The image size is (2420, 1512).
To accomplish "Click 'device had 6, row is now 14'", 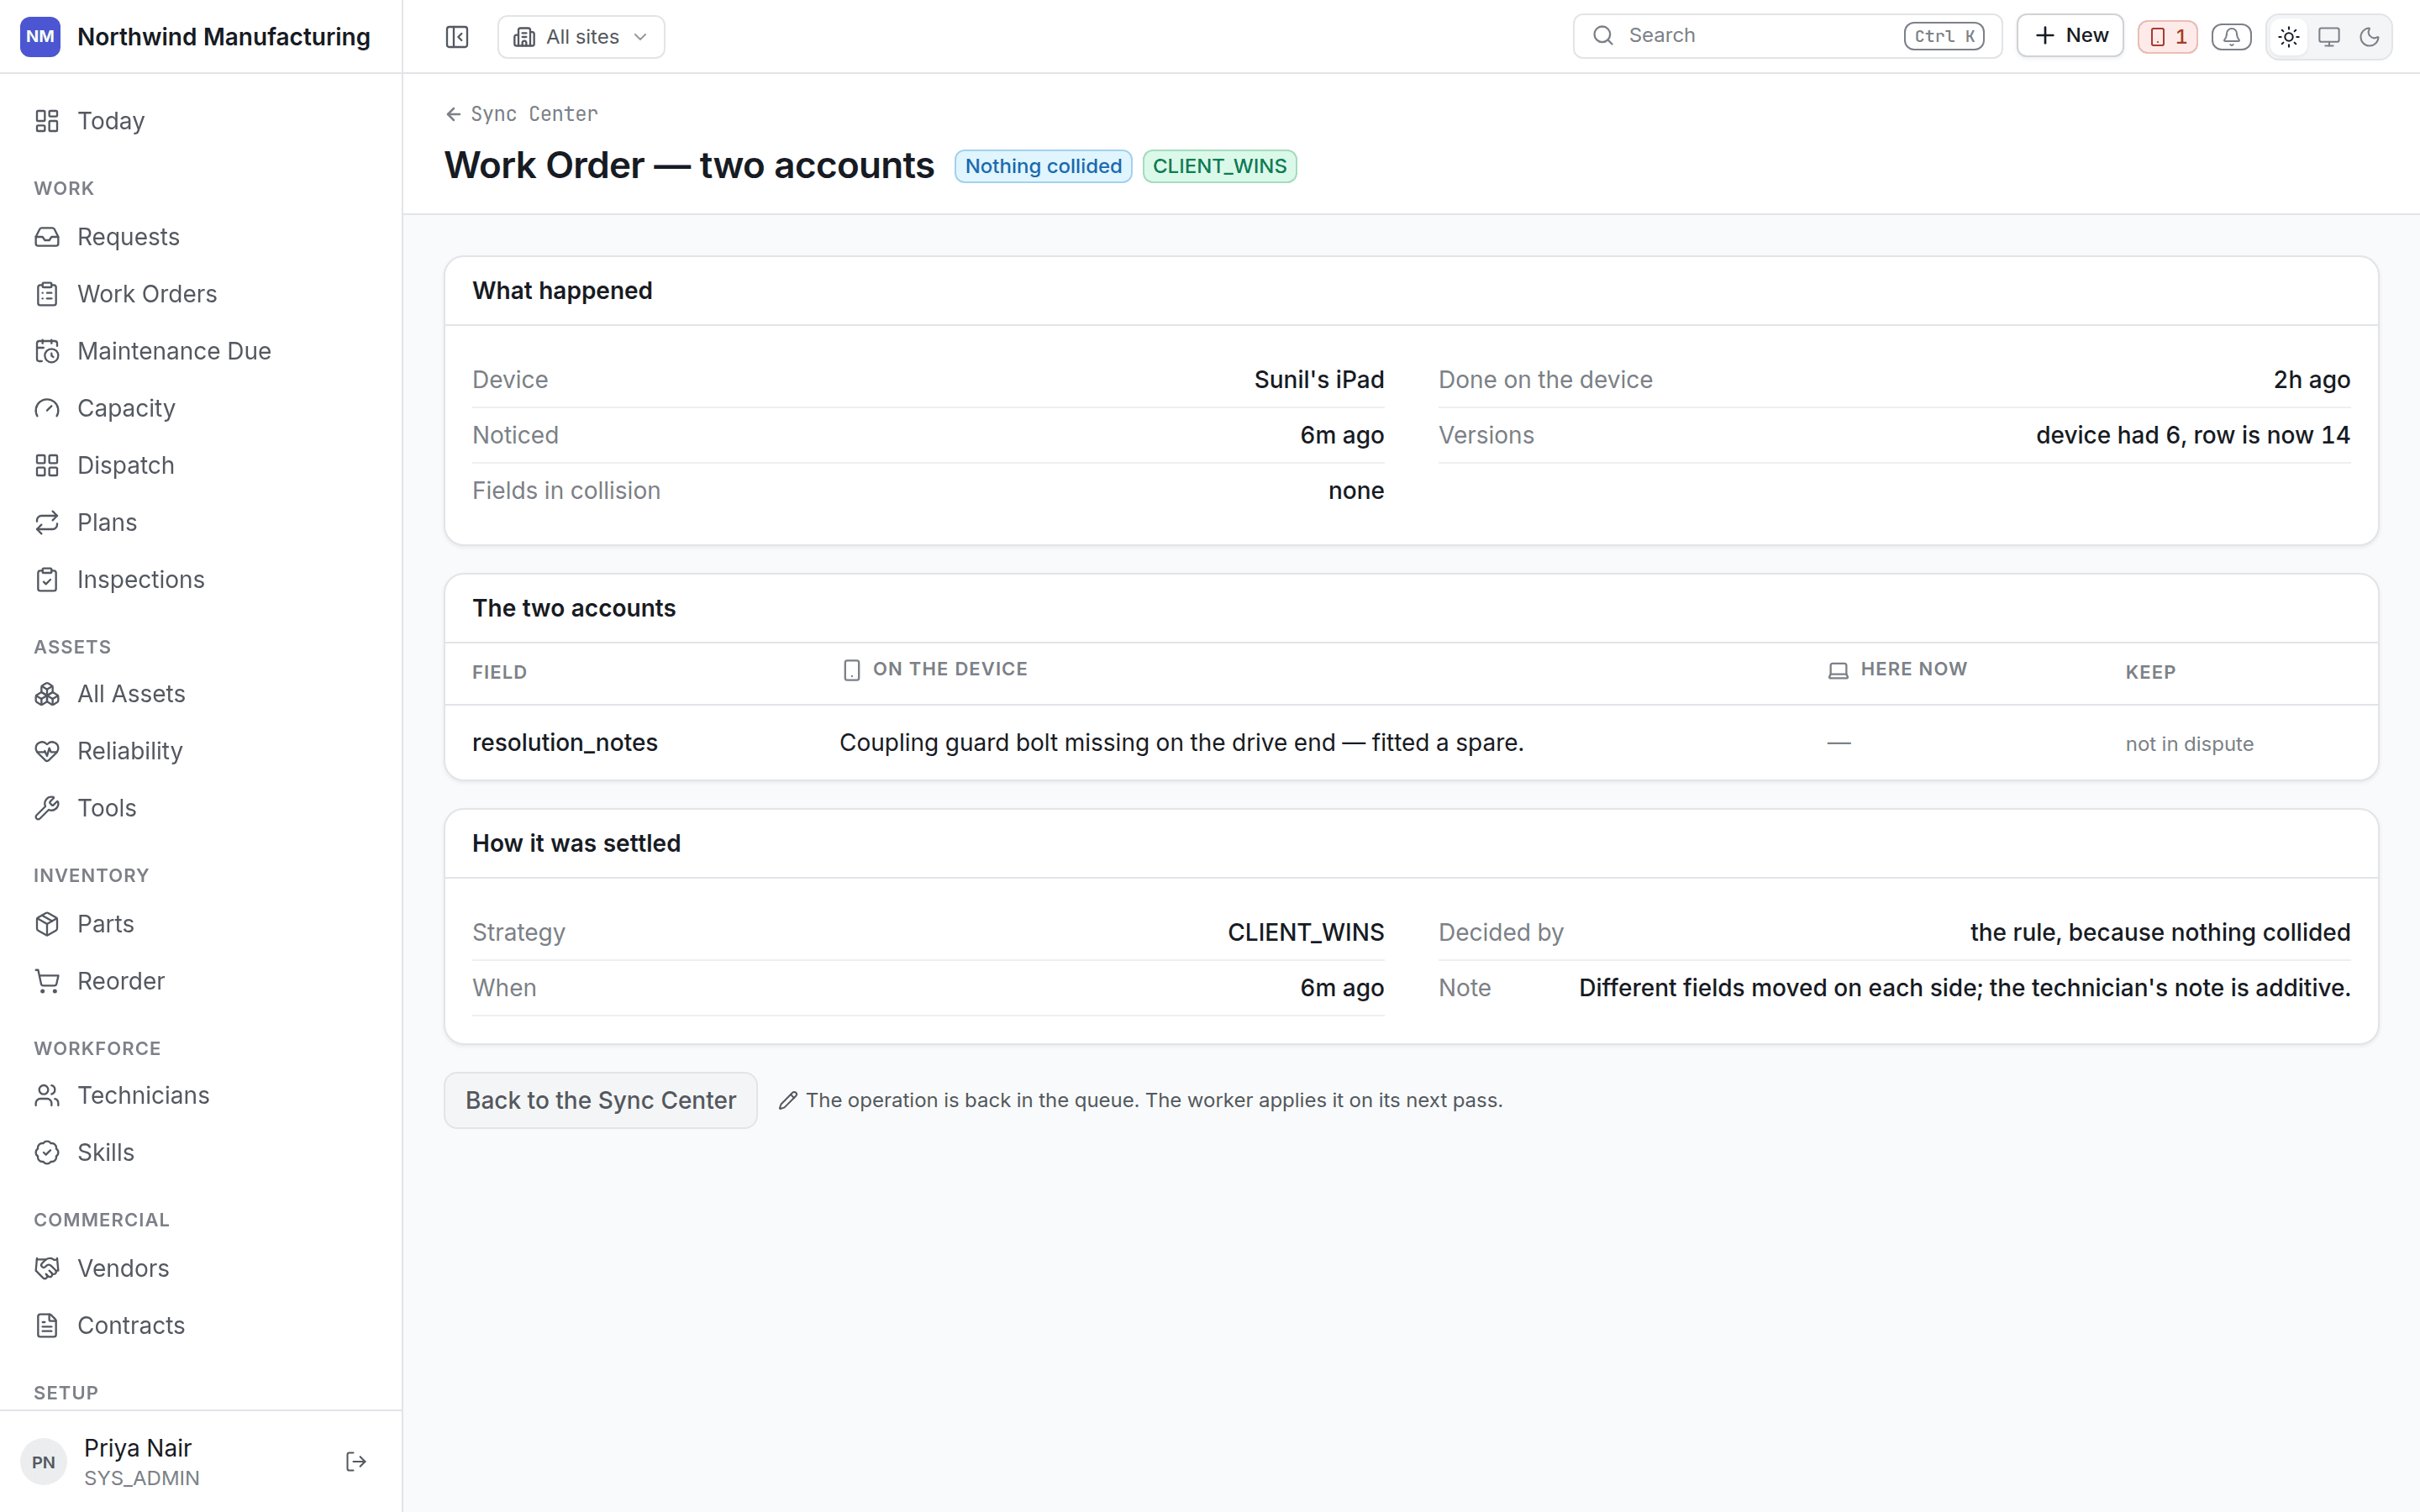I will coord(2193,435).
